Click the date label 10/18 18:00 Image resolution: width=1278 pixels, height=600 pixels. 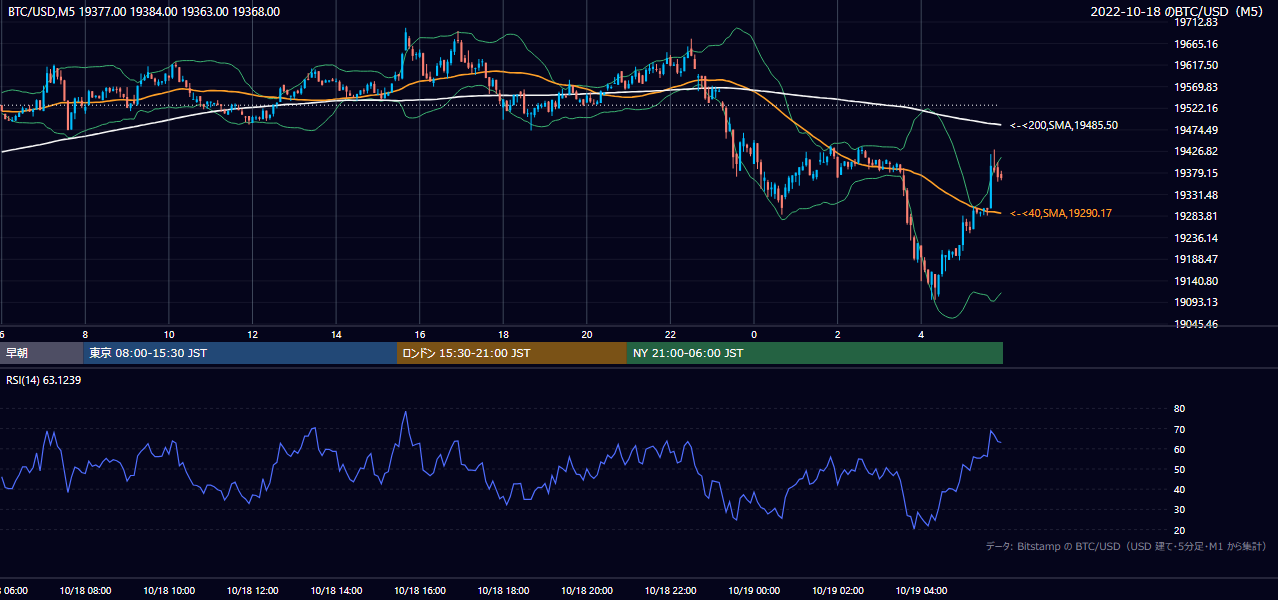click(x=504, y=591)
